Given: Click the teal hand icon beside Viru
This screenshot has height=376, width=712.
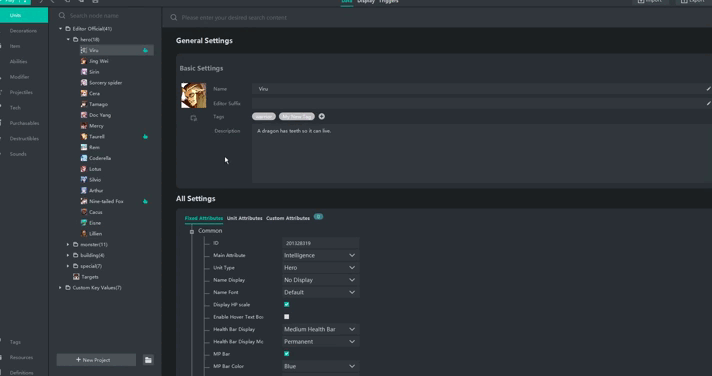Looking at the screenshot, I should (x=145, y=50).
